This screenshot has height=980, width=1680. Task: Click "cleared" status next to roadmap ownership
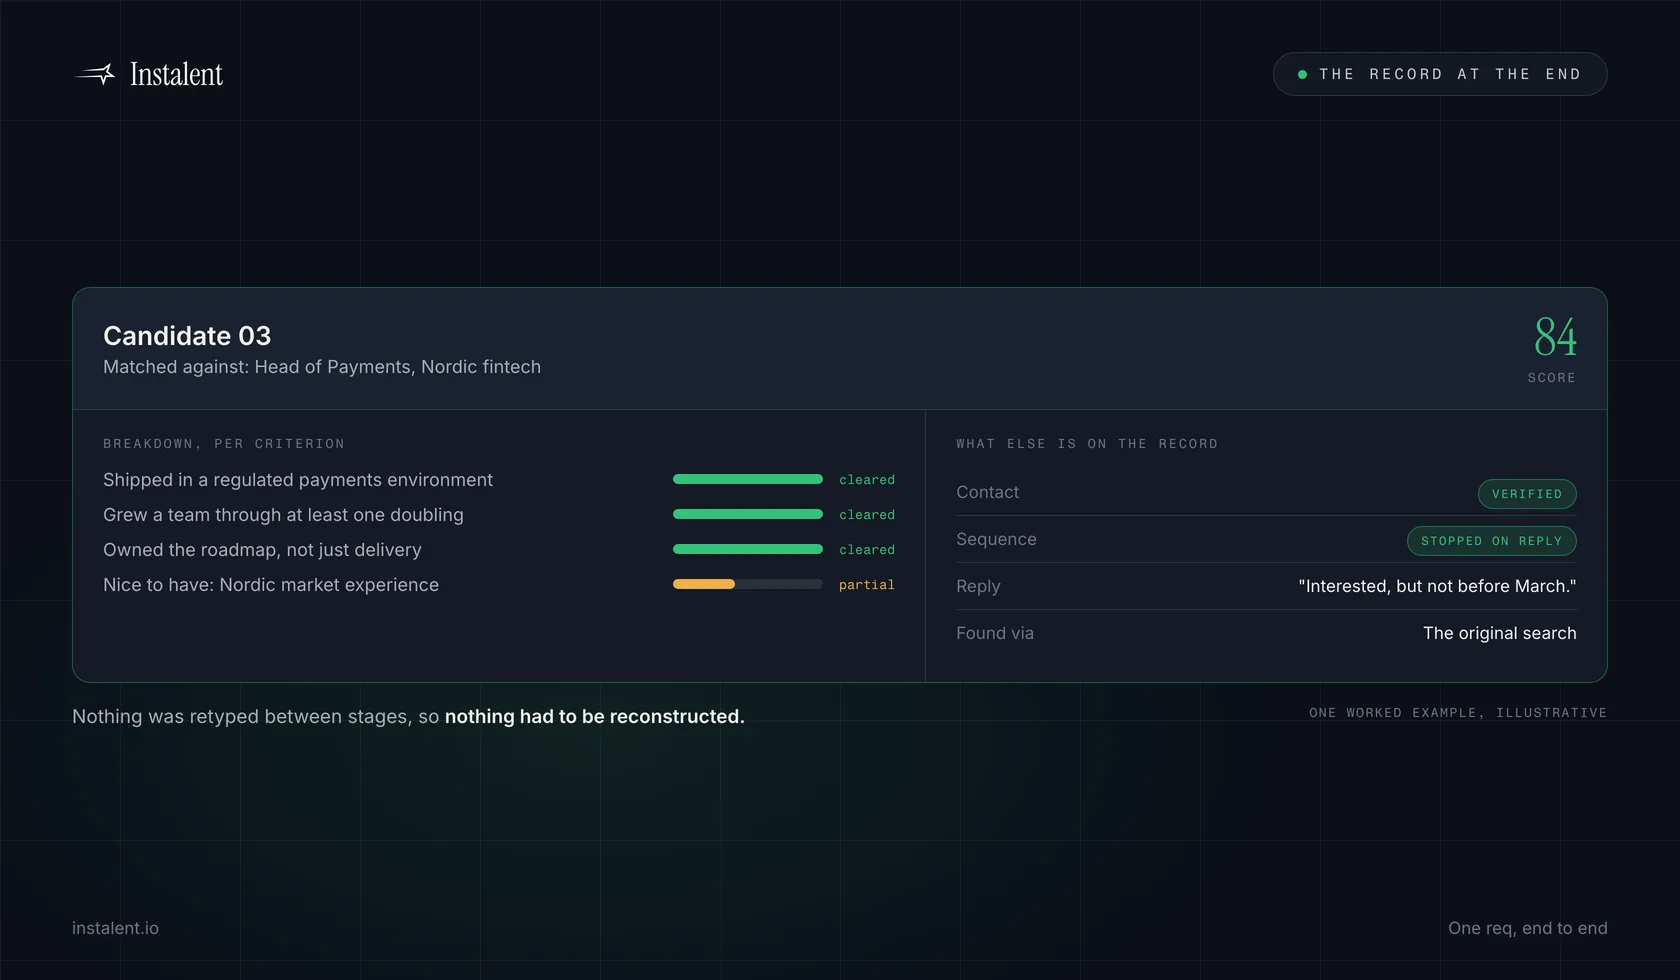point(867,550)
